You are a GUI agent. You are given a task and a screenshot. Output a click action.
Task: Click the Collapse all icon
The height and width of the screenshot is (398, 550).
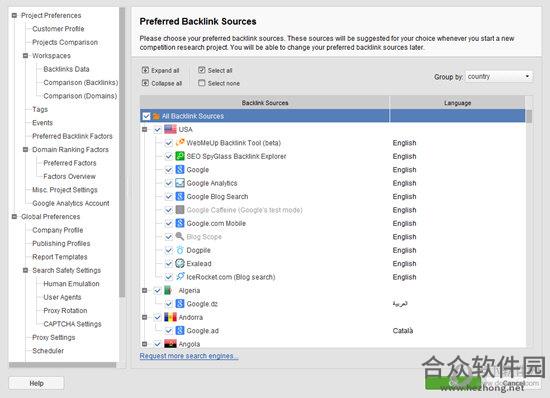145,83
